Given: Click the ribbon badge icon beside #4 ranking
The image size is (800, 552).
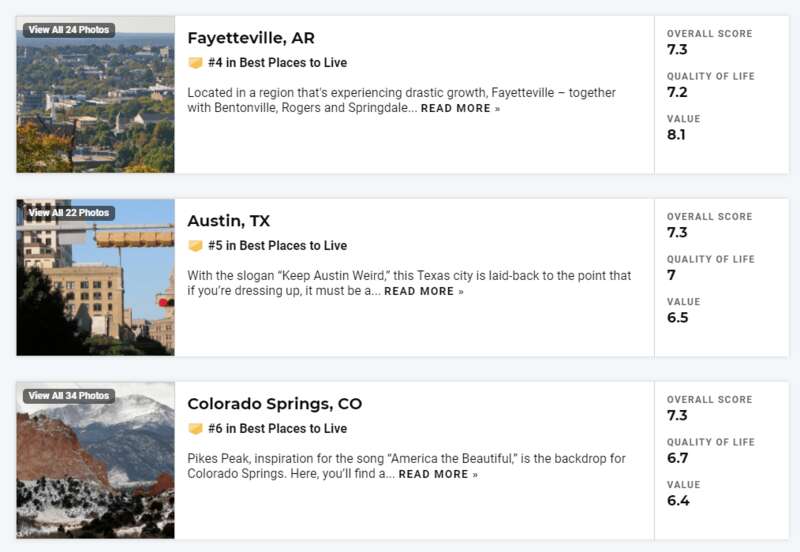Looking at the screenshot, I should click(195, 63).
